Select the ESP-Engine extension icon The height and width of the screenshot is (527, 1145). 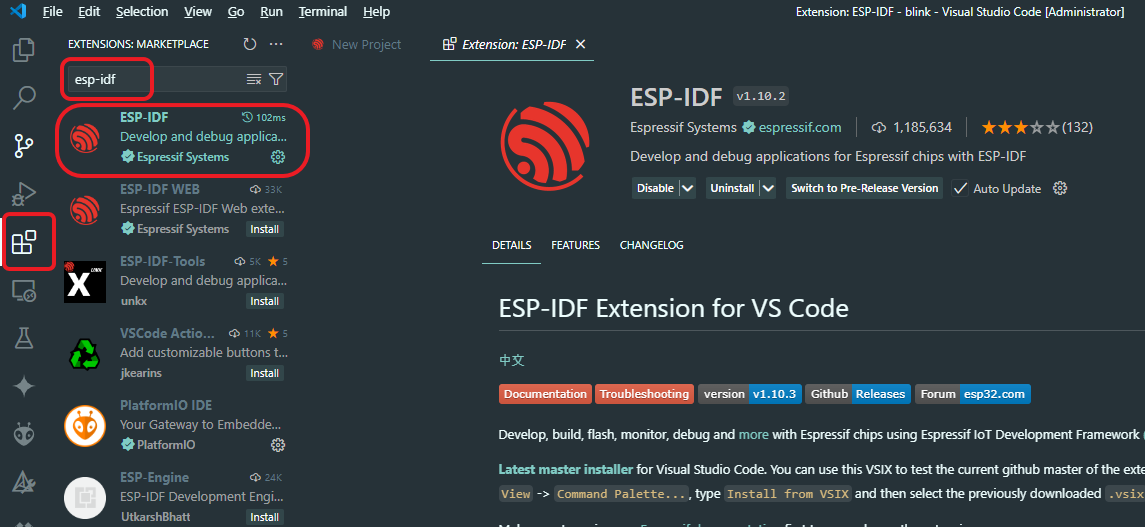point(85,498)
